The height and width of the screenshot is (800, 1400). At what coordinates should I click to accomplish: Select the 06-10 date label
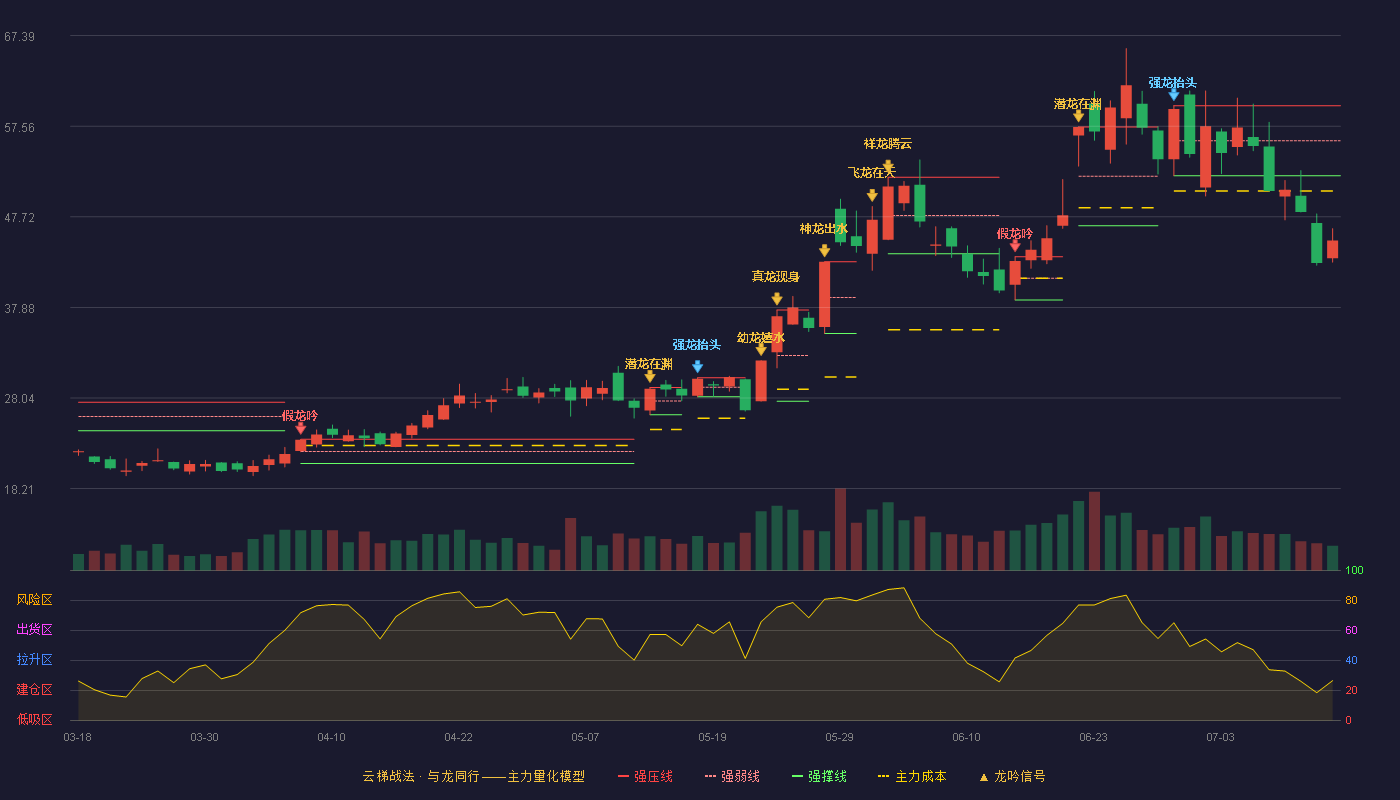click(x=967, y=737)
